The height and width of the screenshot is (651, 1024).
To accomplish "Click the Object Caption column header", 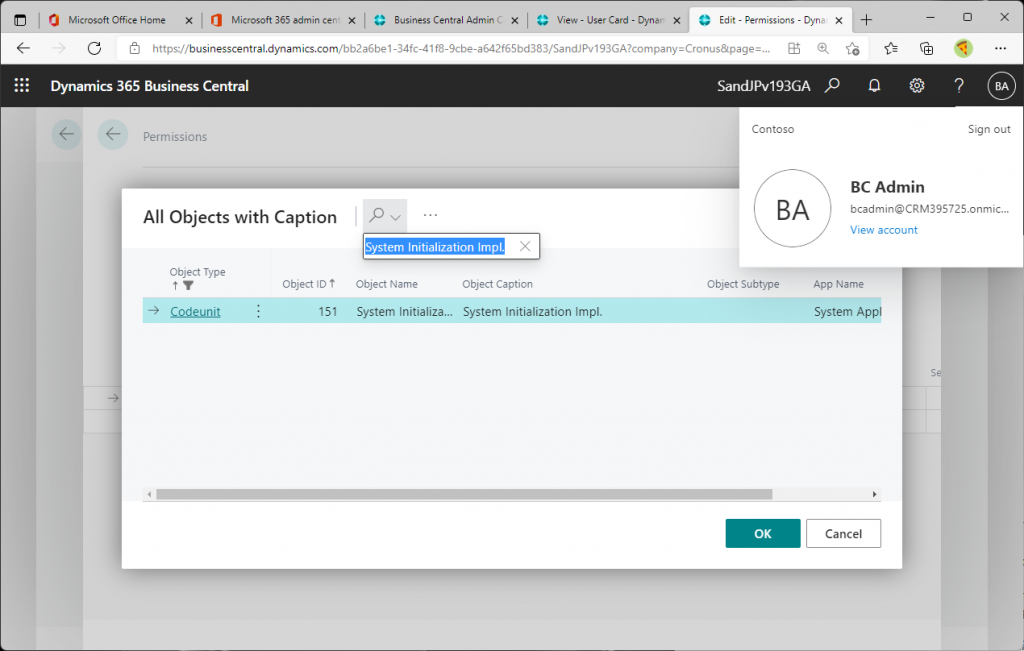I will (498, 284).
